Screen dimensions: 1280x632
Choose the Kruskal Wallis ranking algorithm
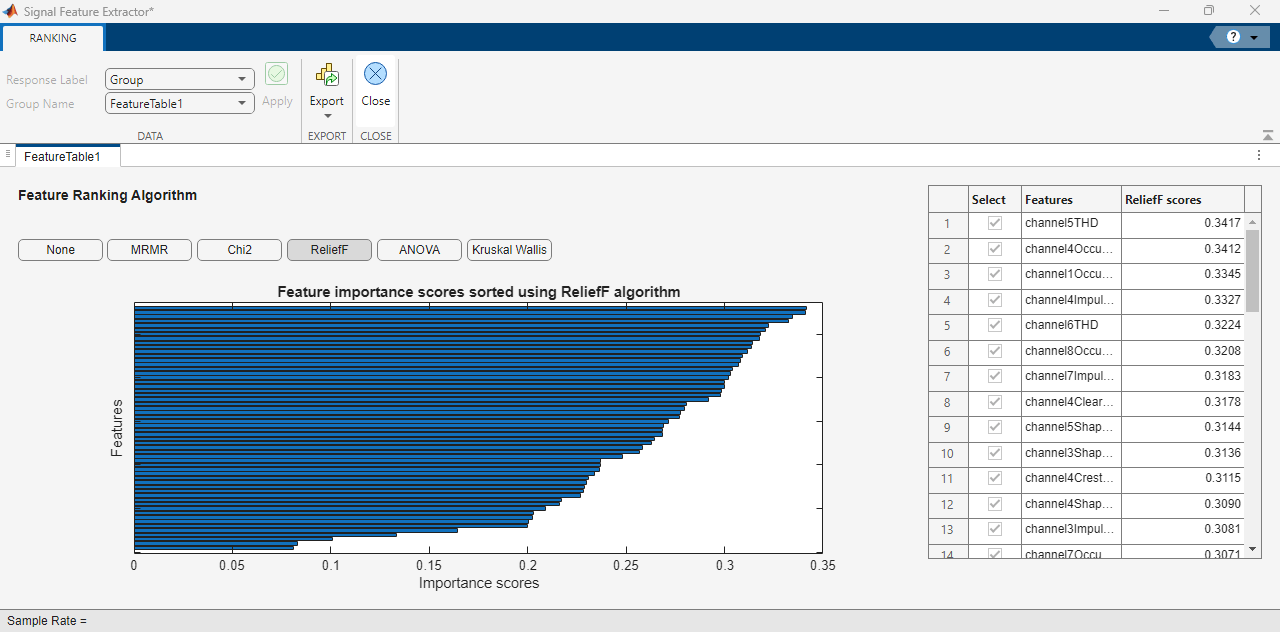pos(509,249)
